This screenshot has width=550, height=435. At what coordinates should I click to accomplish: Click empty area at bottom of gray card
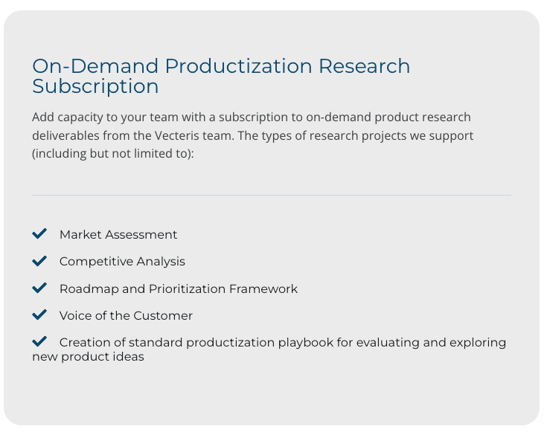[271, 396]
